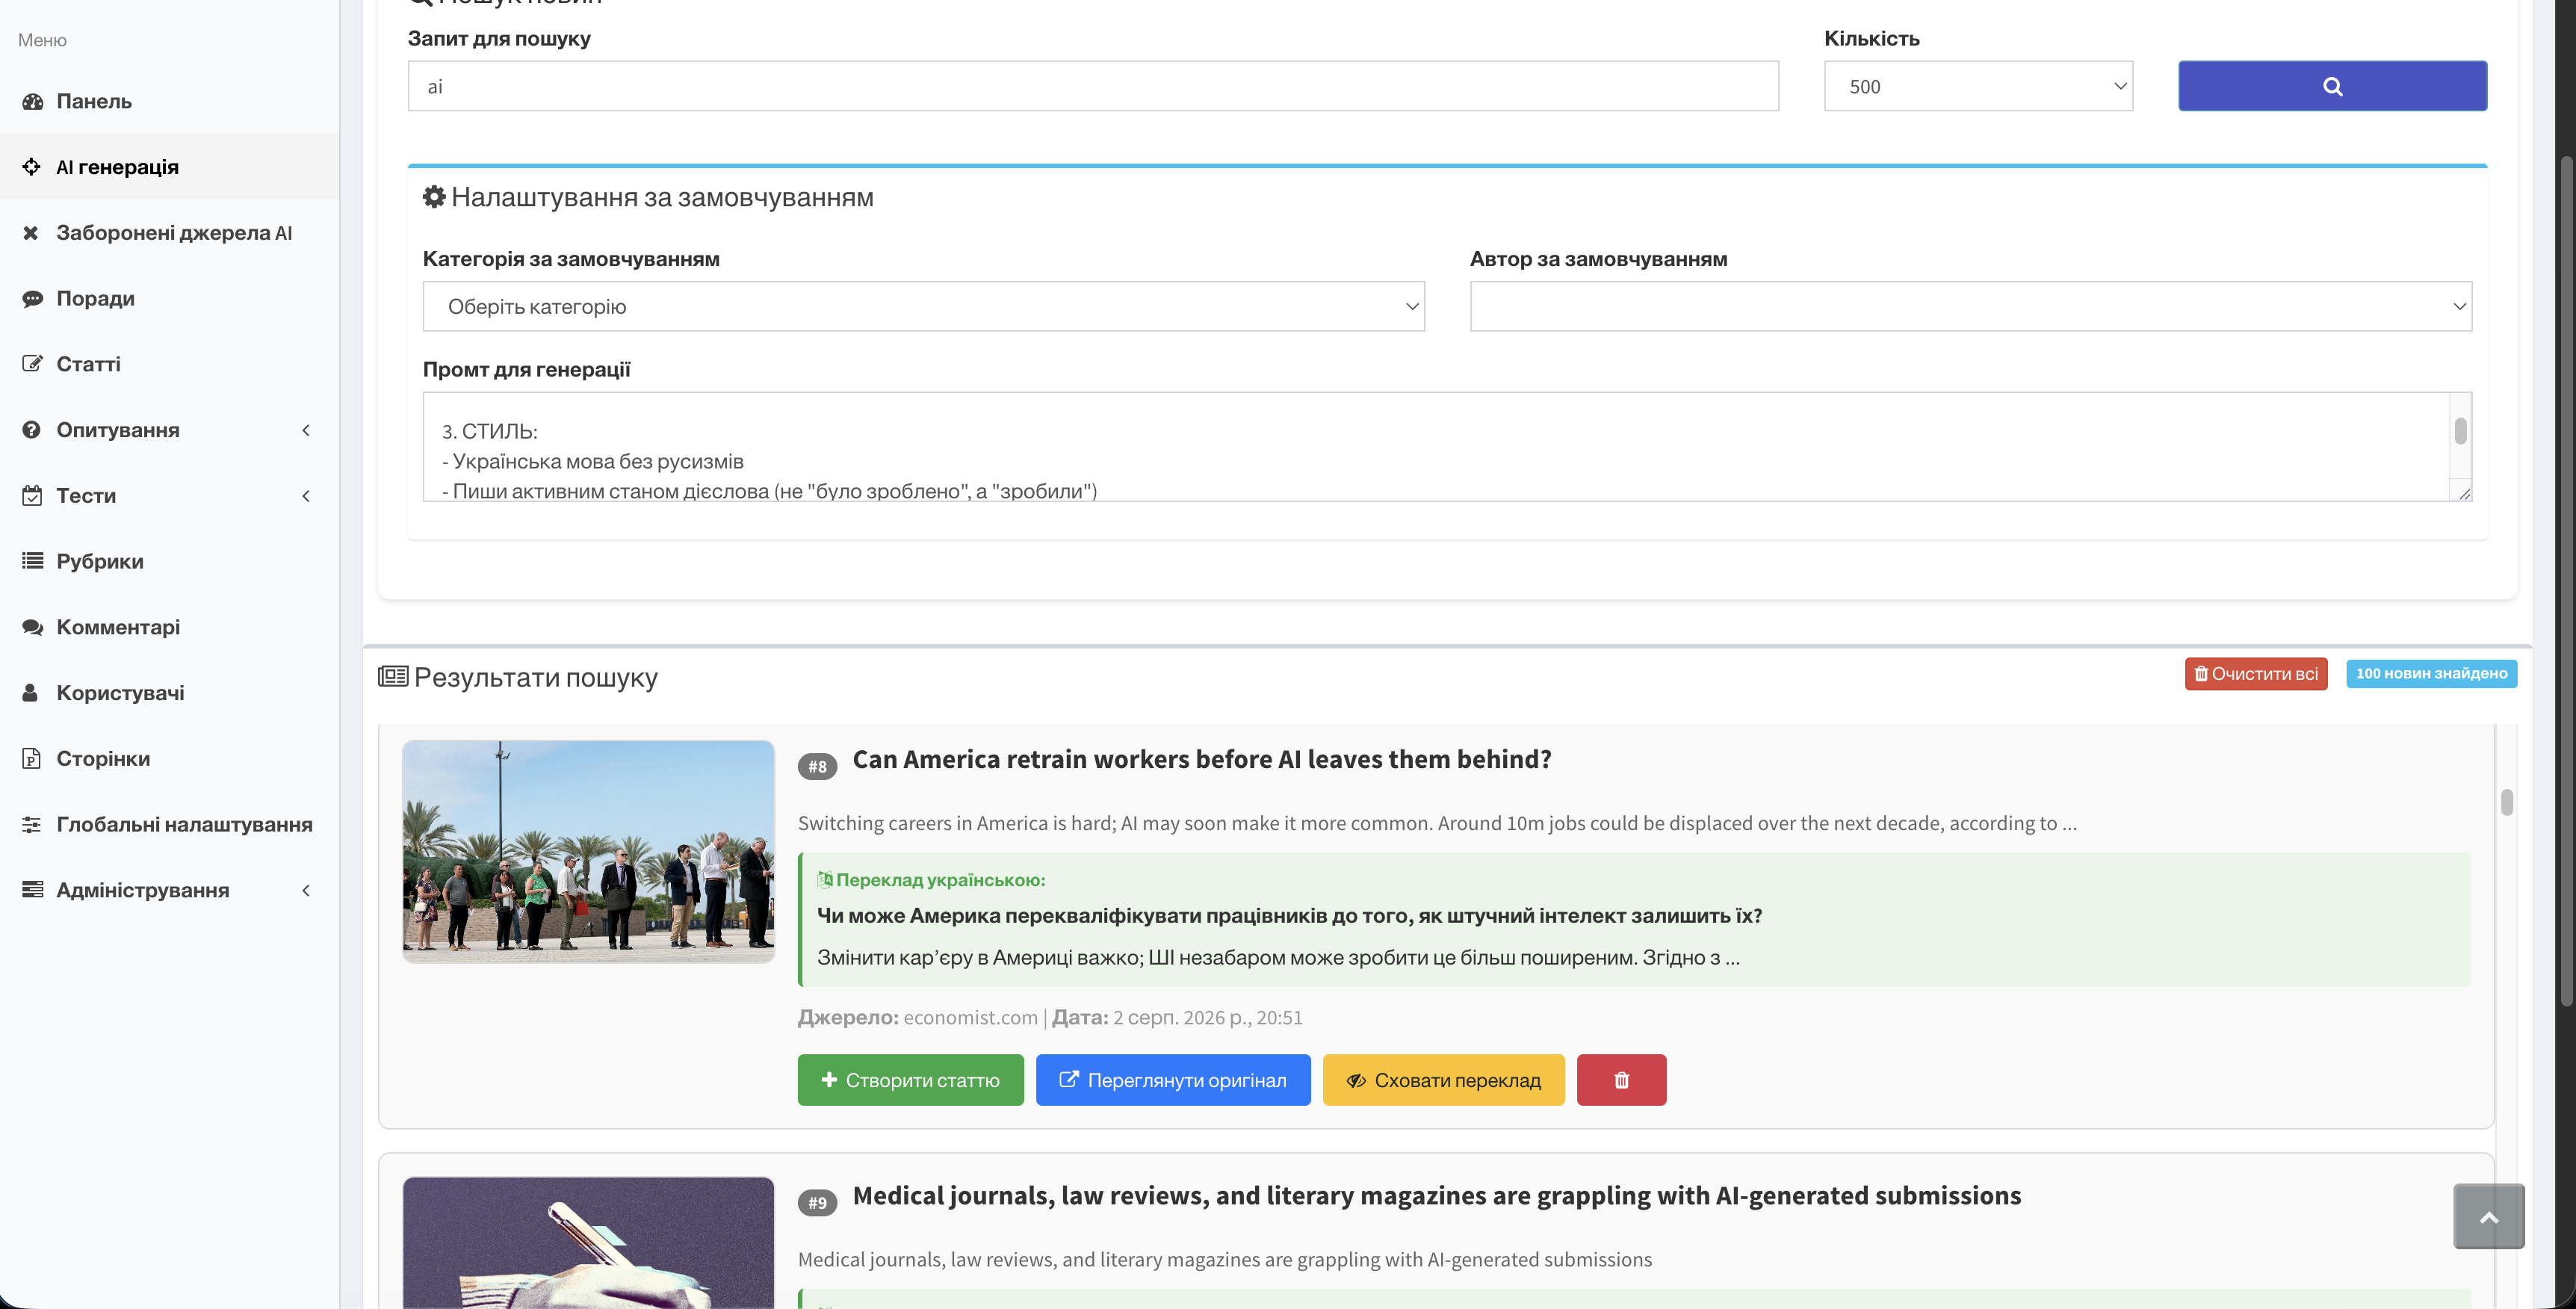This screenshot has height=1309, width=2576.
Task: Click the Тести calendar check icon
Action: [x=32, y=496]
